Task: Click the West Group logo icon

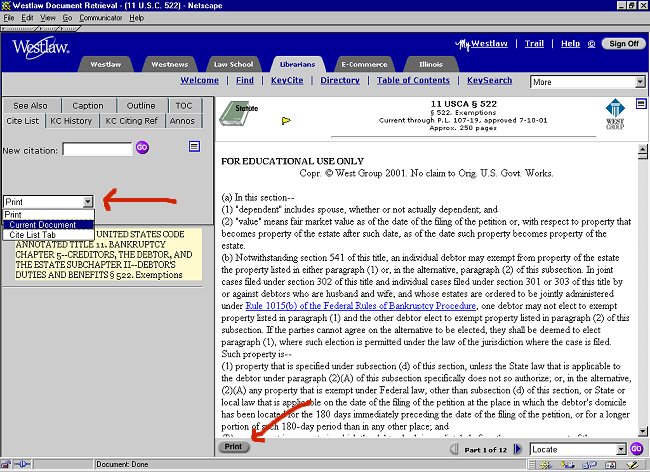Action: point(615,114)
